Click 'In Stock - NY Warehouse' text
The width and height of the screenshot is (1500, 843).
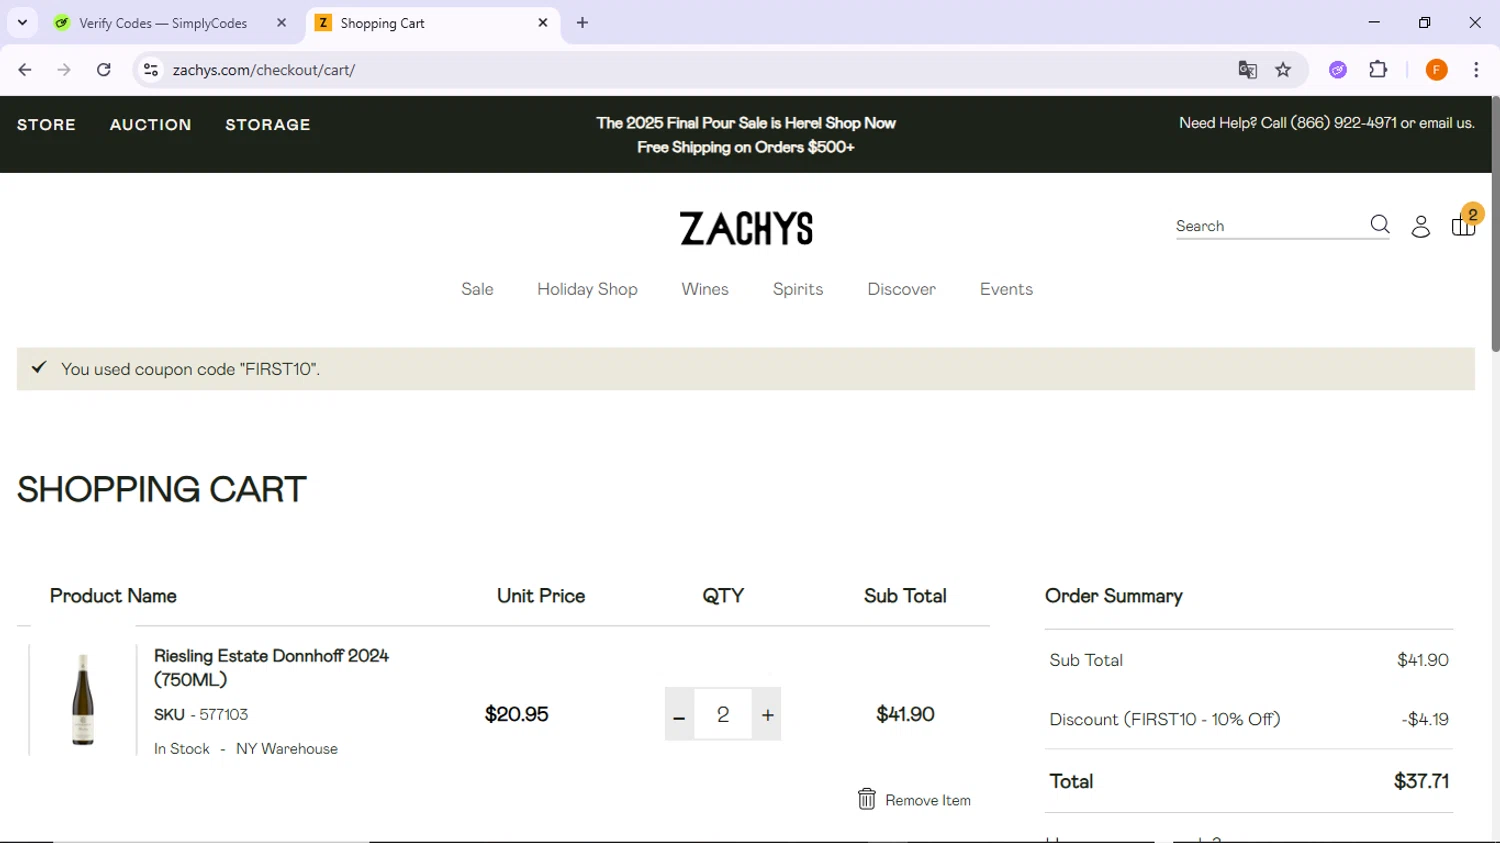pyautogui.click(x=245, y=749)
